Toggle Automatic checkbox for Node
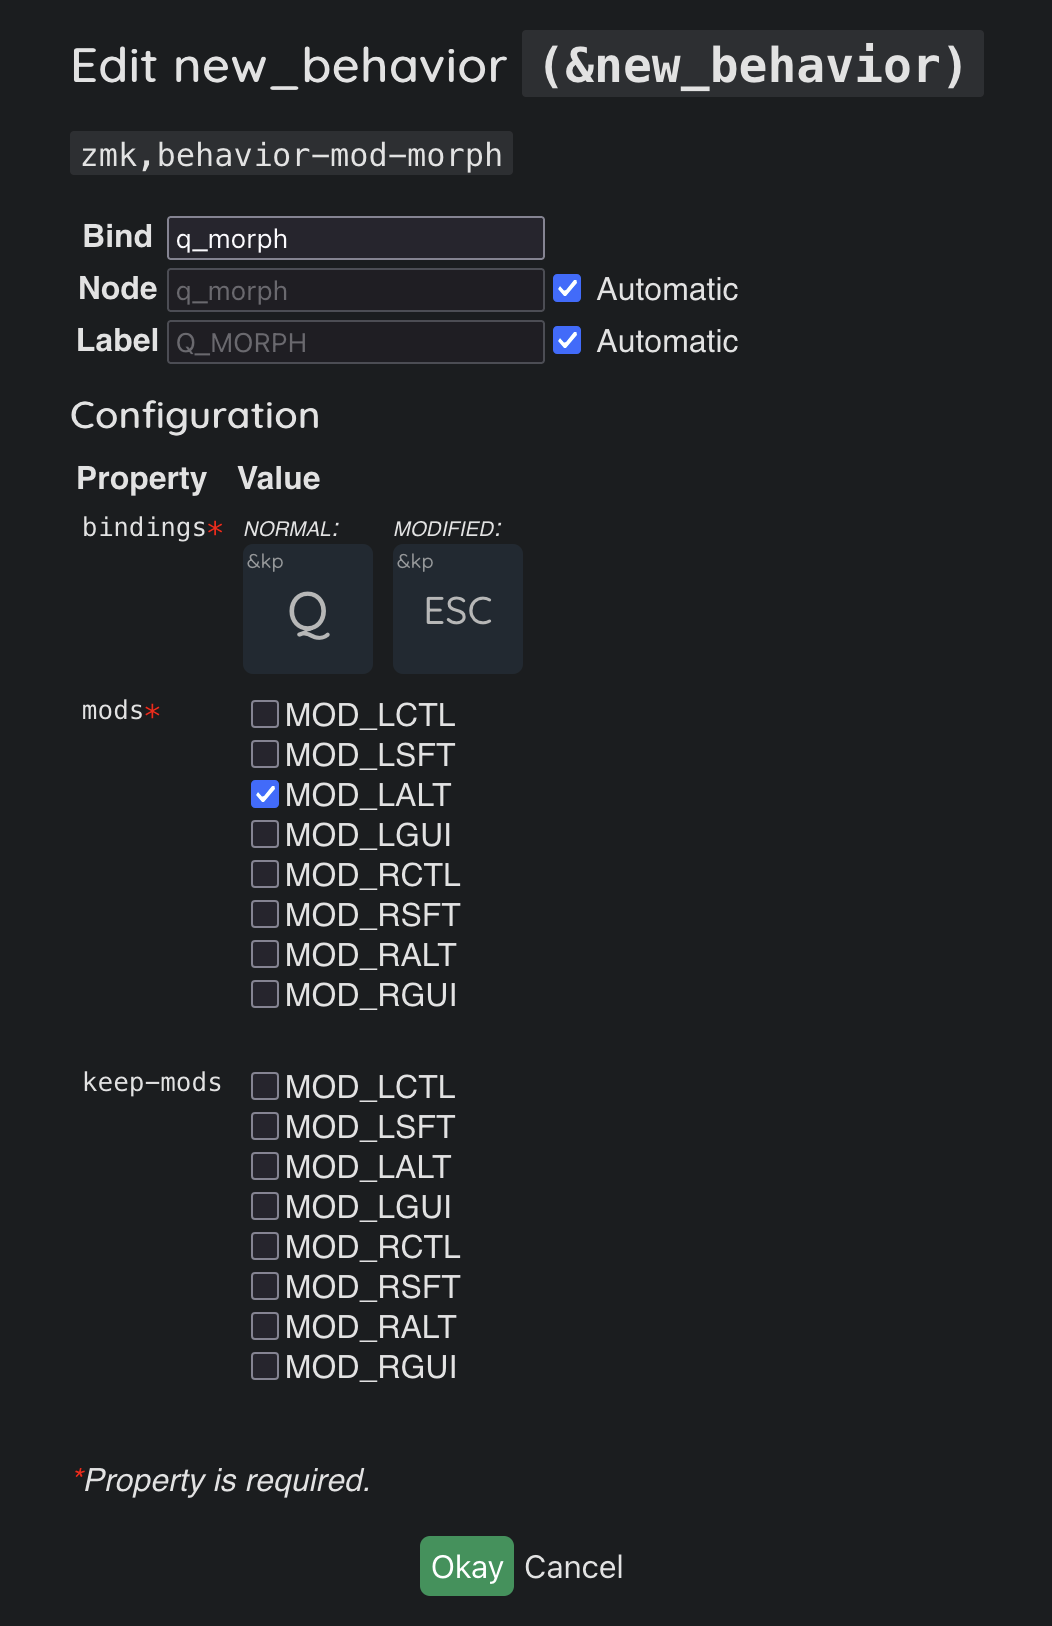 [x=567, y=289]
